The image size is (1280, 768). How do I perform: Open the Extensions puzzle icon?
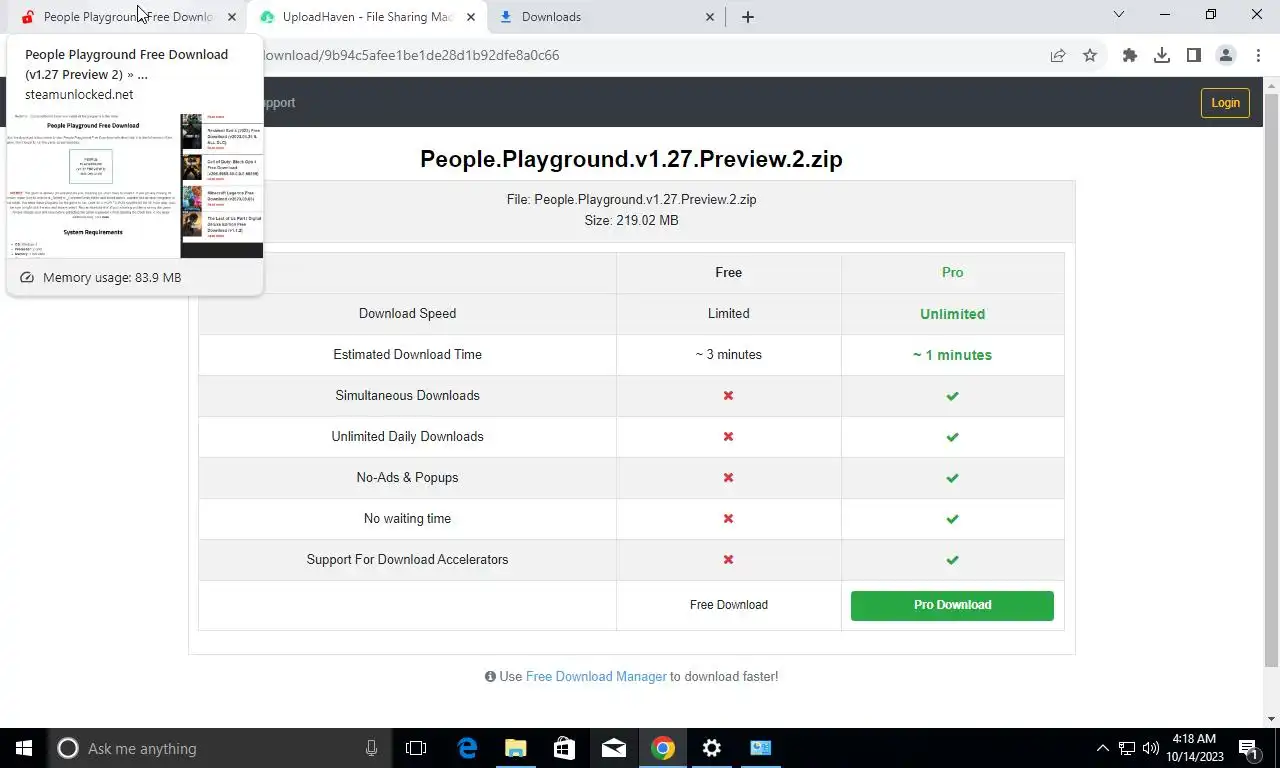click(x=1130, y=56)
